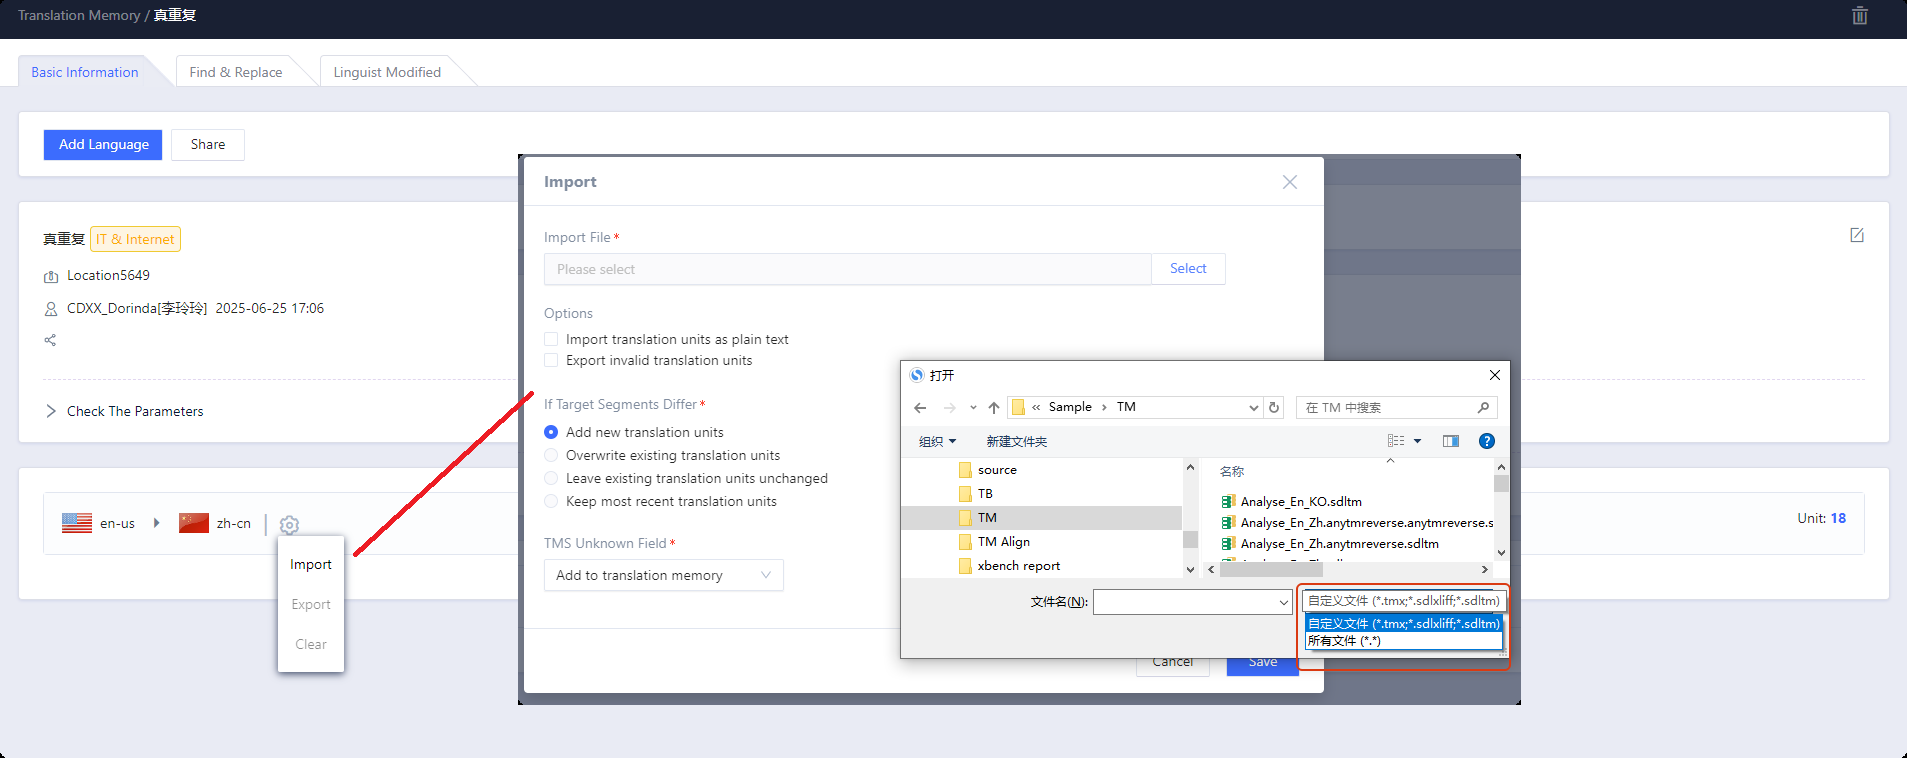Click the horizontal scrollbar in file list

tap(1270, 569)
